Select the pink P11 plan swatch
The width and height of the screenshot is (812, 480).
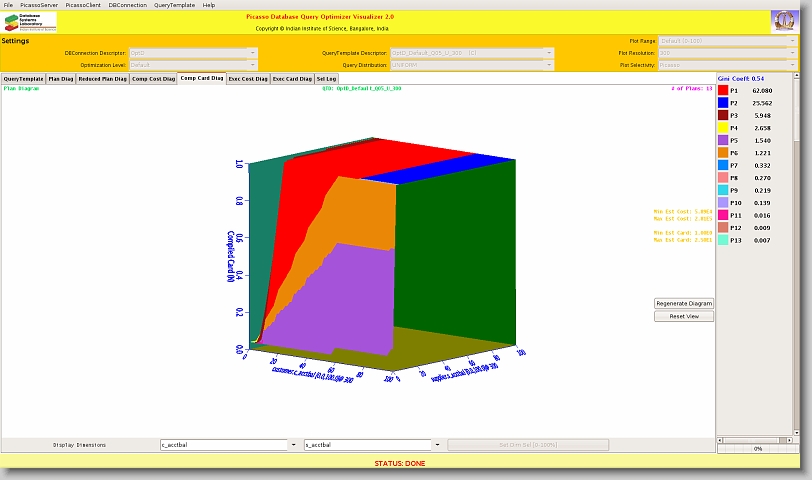pos(723,215)
